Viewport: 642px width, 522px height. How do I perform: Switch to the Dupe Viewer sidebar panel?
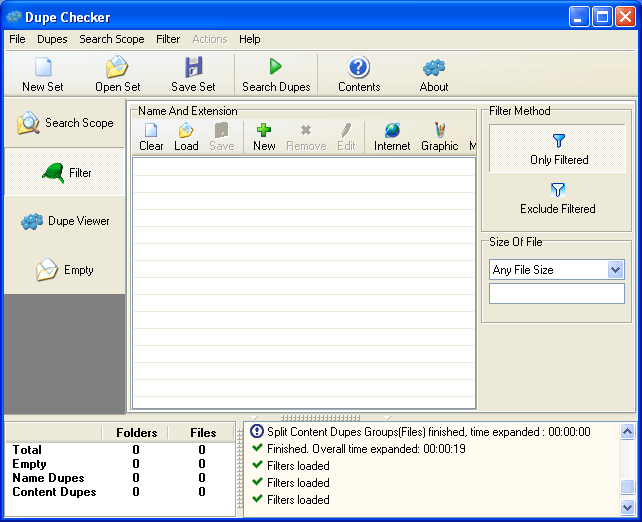[65, 221]
